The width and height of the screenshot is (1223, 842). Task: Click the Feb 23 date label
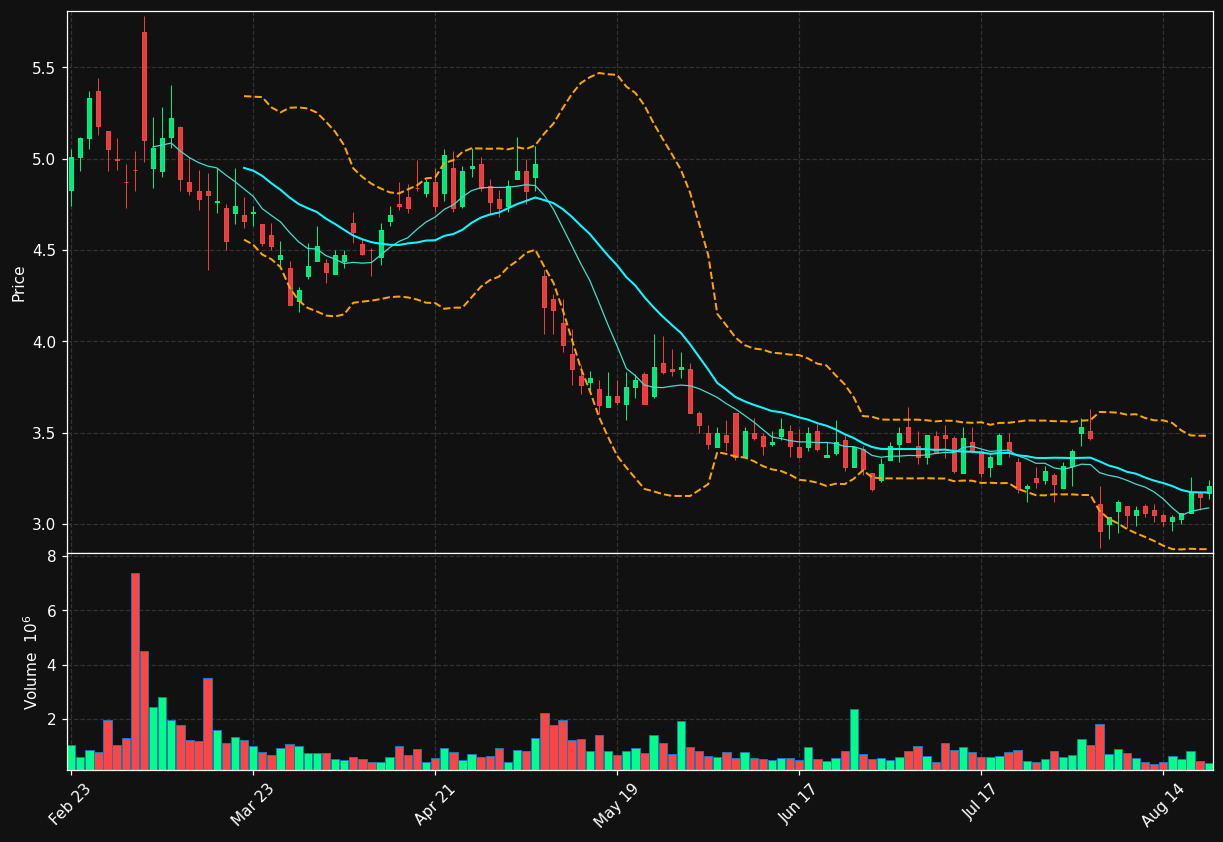[70, 805]
